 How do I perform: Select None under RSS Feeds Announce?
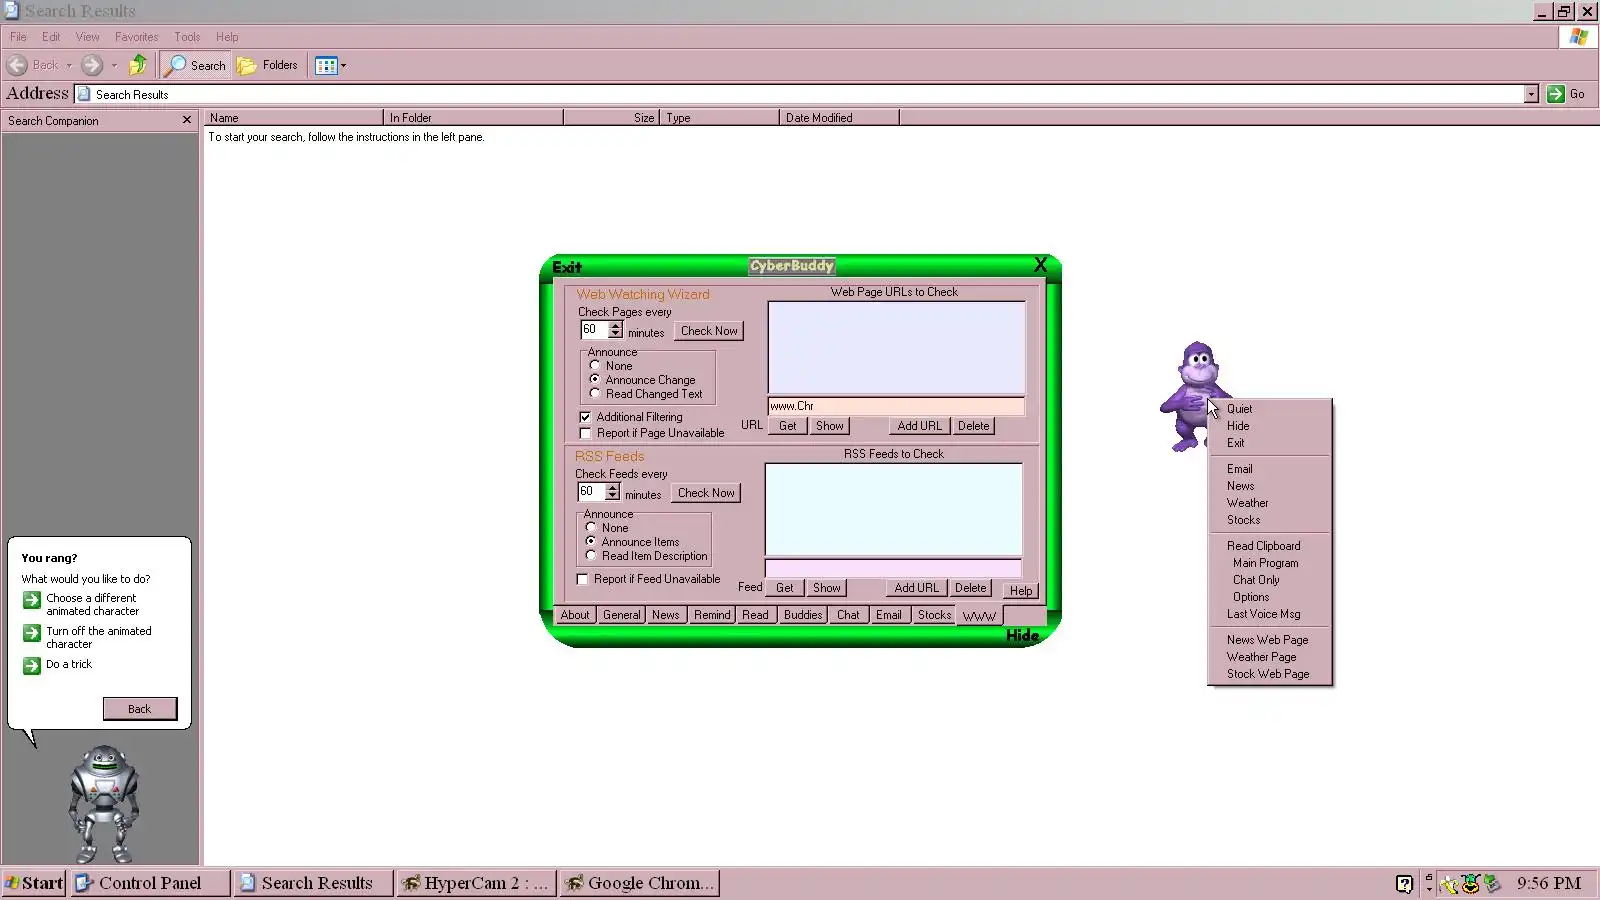(591, 528)
